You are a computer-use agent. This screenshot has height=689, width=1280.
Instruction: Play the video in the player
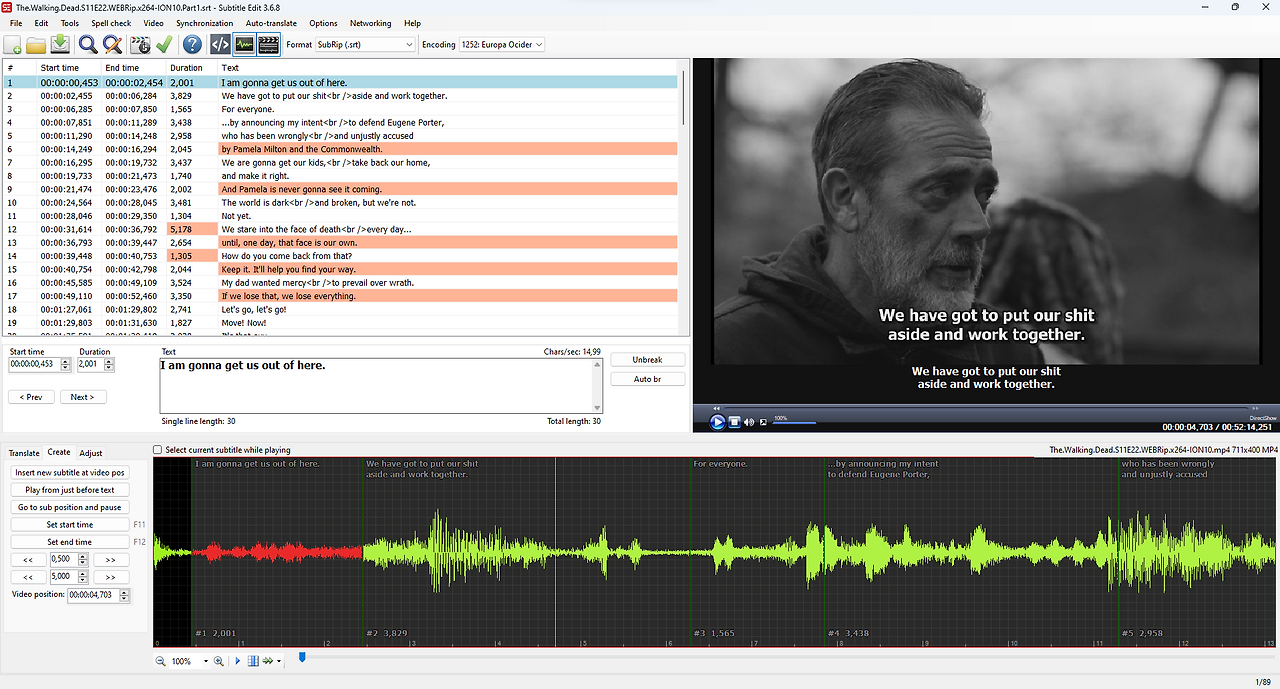click(717, 422)
